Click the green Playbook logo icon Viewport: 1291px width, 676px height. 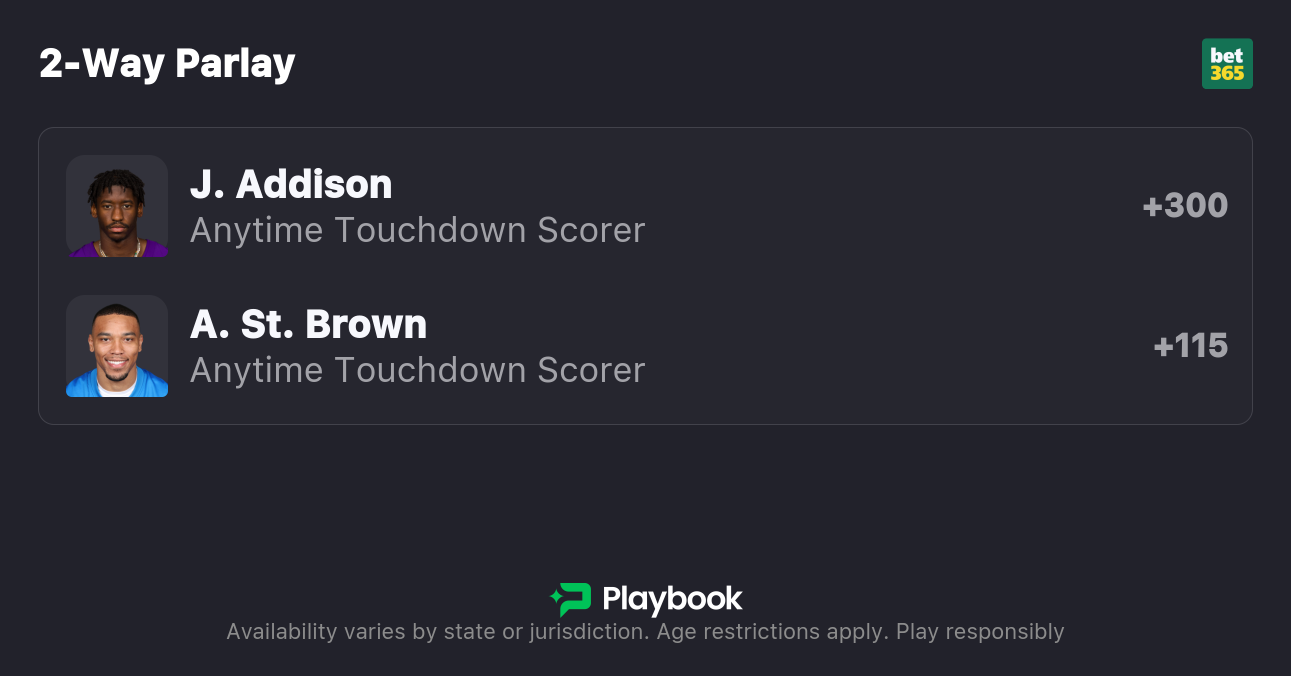click(575, 599)
